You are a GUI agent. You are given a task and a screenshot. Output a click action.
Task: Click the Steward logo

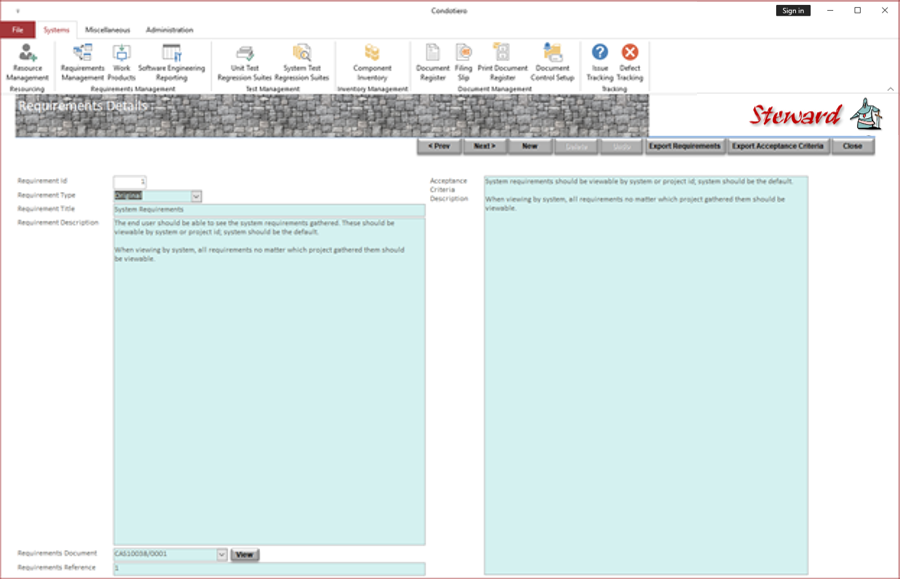pyautogui.click(x=816, y=115)
